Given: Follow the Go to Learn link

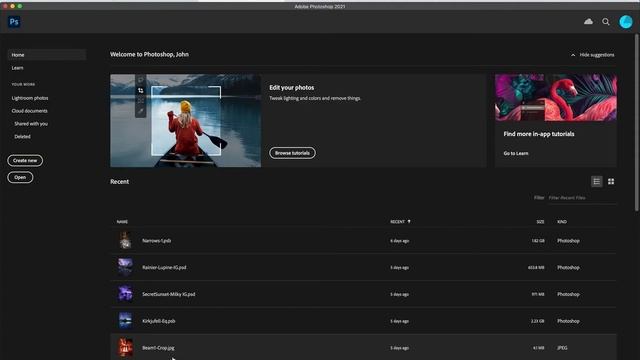Looking at the screenshot, I should [516, 153].
